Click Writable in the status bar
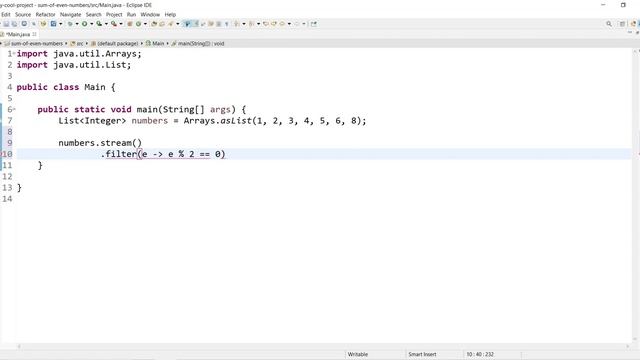 [358, 354]
